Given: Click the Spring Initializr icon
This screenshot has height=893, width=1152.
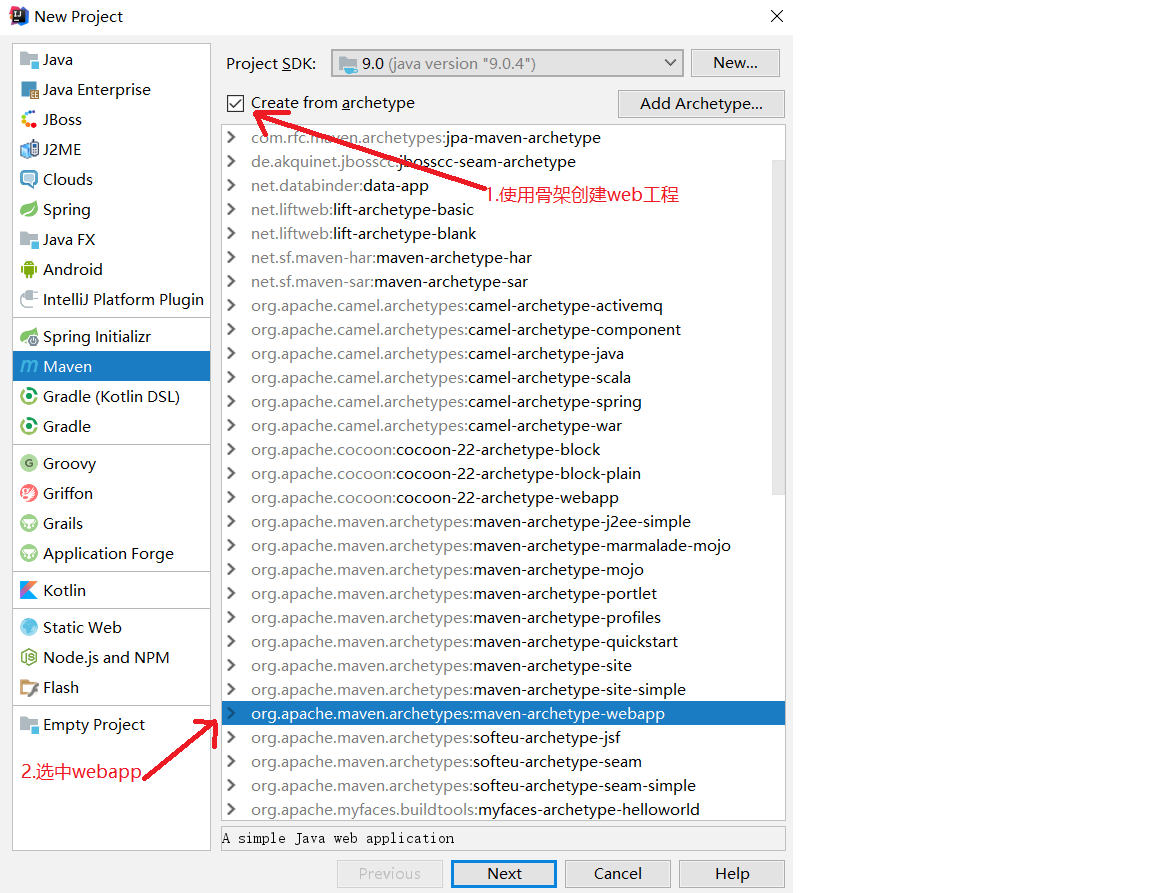Looking at the screenshot, I should click(x=29, y=337).
